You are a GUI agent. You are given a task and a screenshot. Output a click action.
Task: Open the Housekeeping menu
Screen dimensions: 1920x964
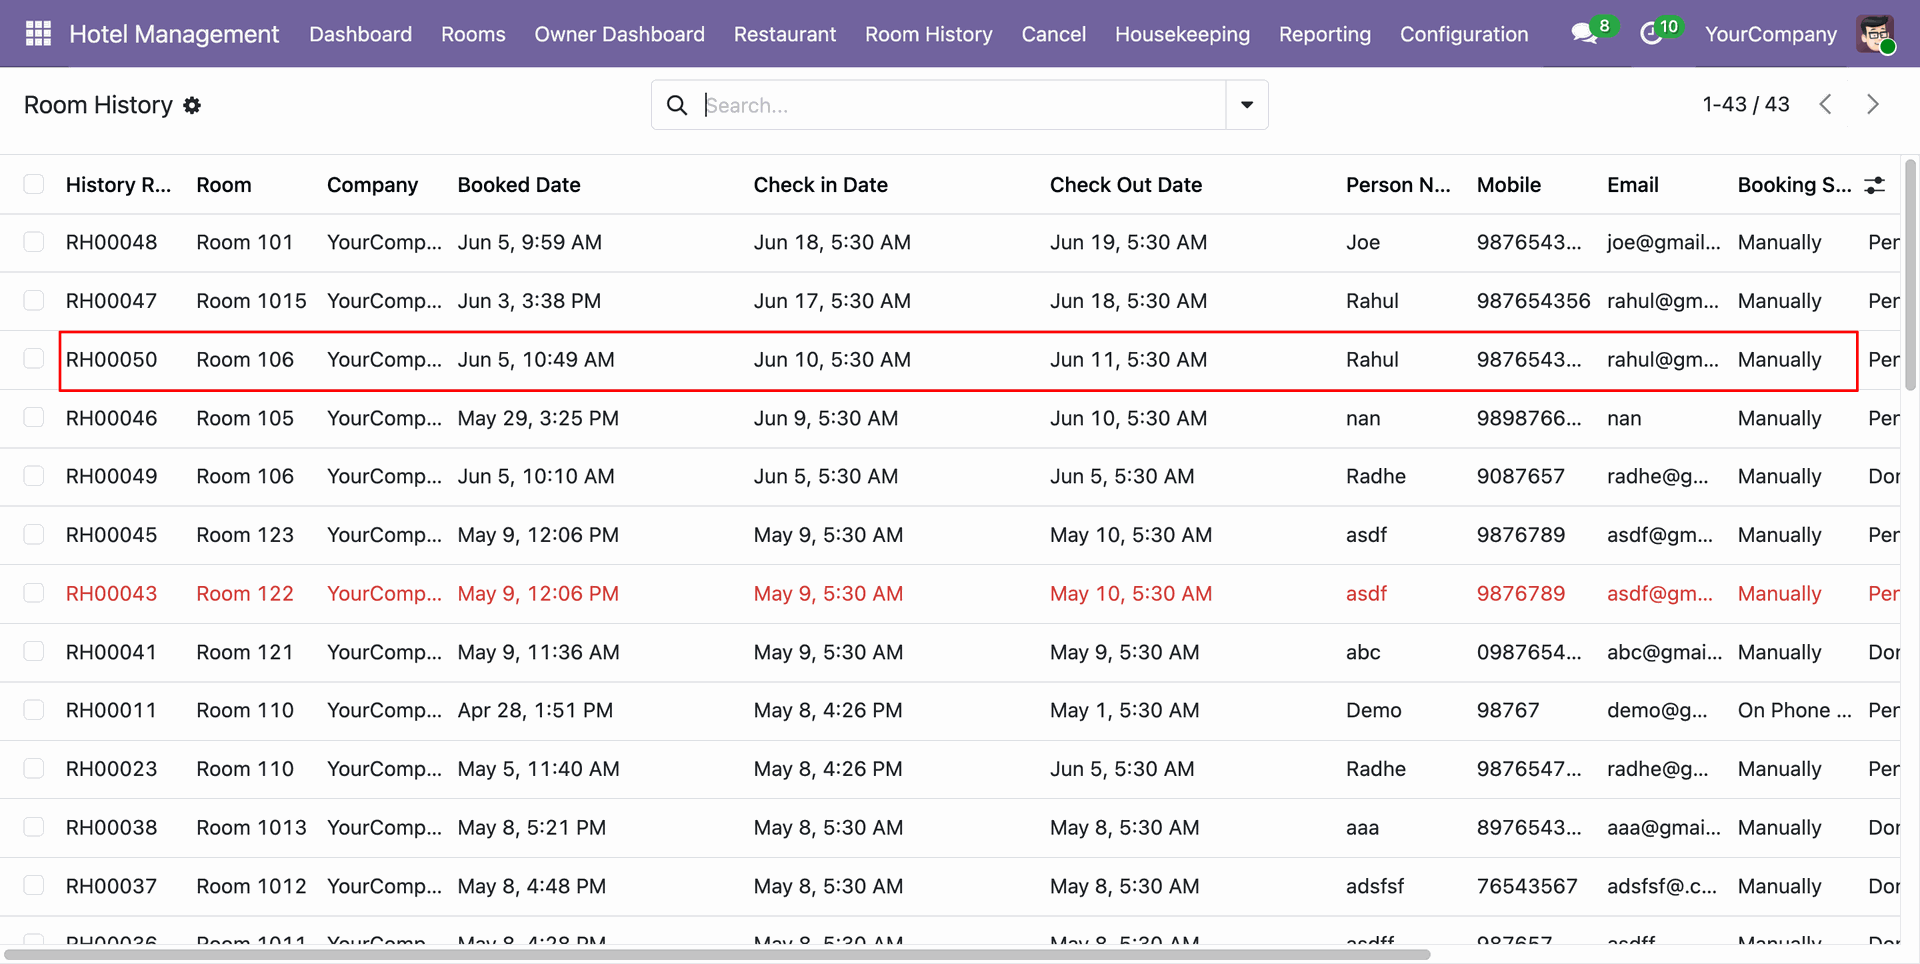coord(1182,34)
